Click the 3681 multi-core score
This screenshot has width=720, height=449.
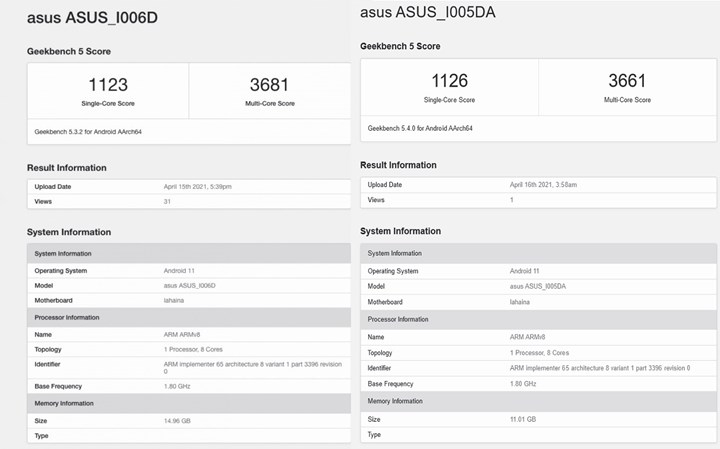pyautogui.click(x=270, y=85)
